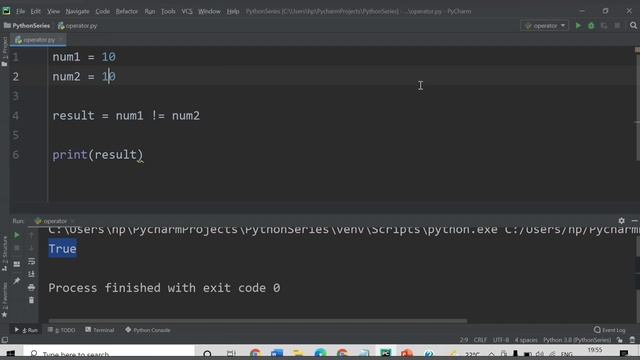Click the Run with Coverage icon
Image resolution: width=640 pixels, height=360 pixels.
[604, 26]
